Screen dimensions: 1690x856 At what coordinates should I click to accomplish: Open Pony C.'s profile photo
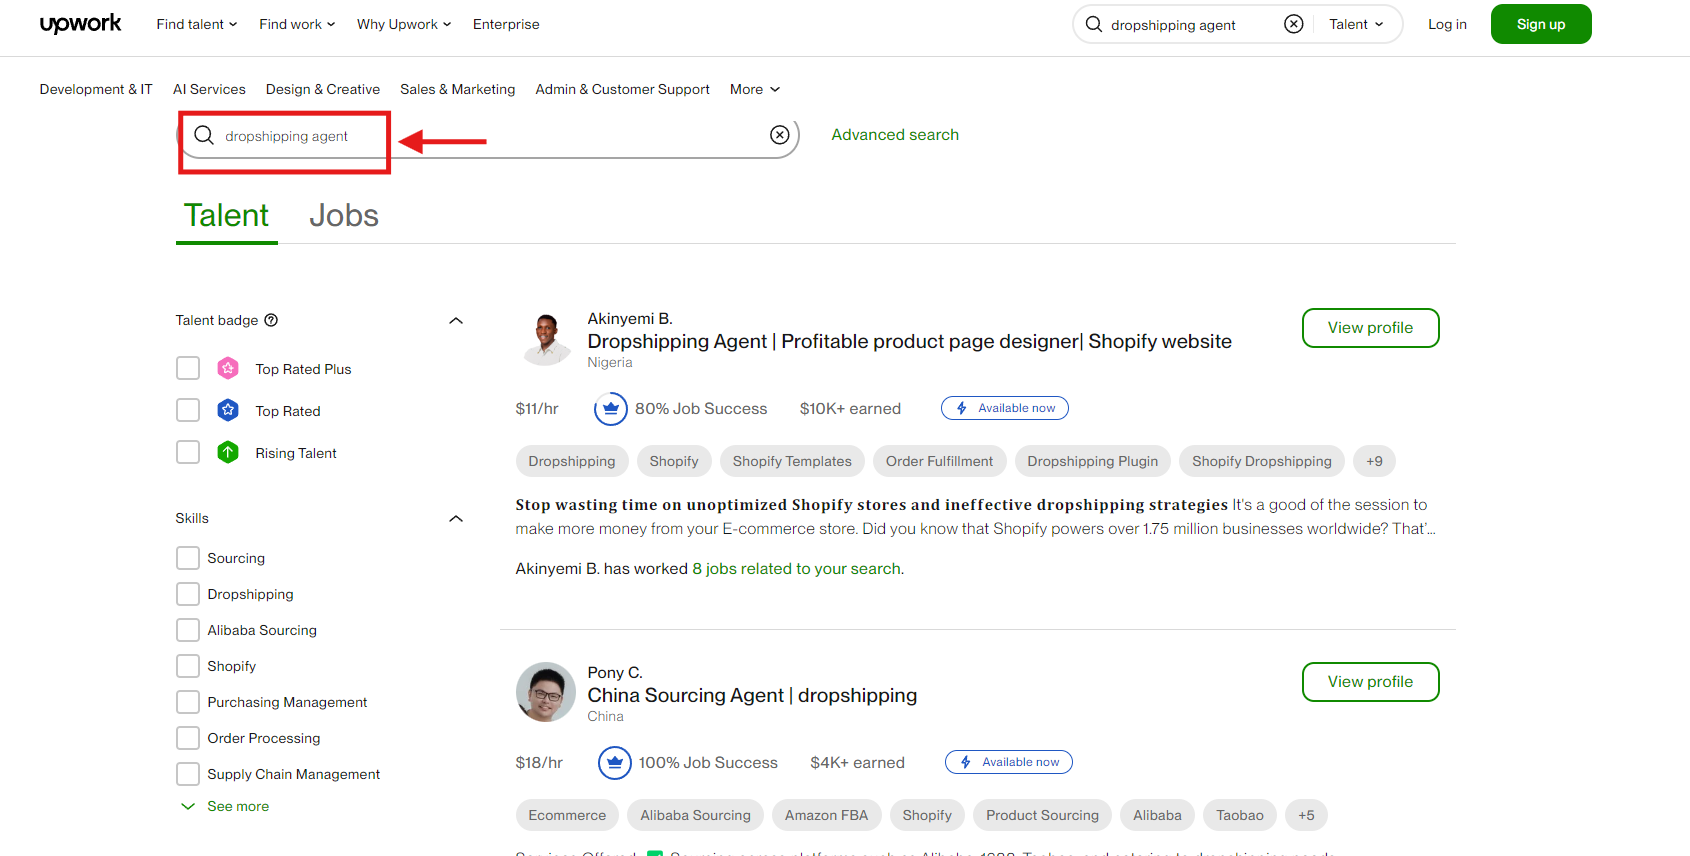546,692
